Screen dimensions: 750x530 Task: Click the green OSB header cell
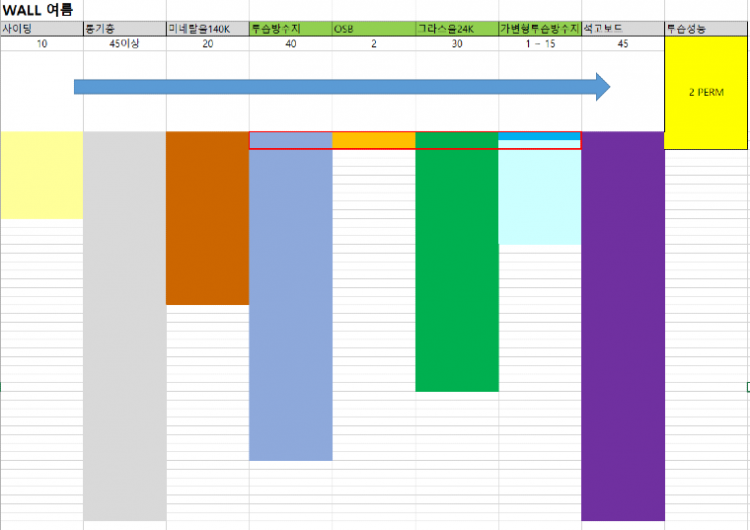pos(373,29)
